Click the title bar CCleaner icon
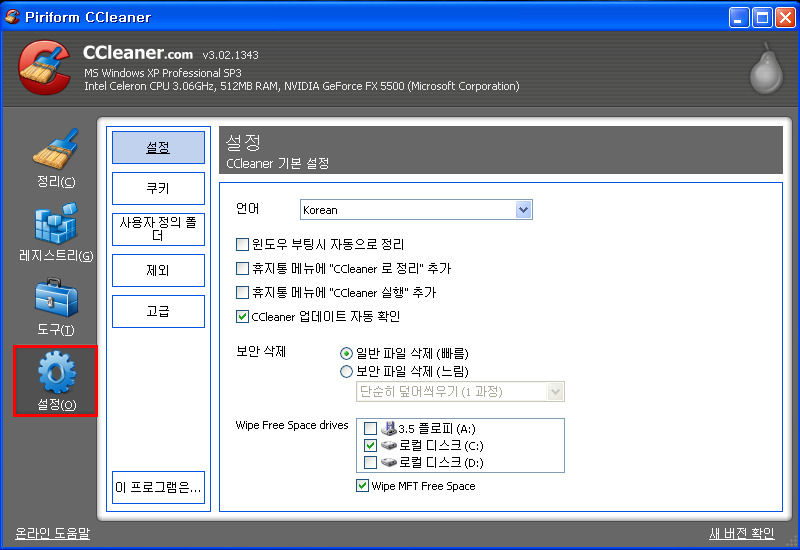 pos(12,17)
